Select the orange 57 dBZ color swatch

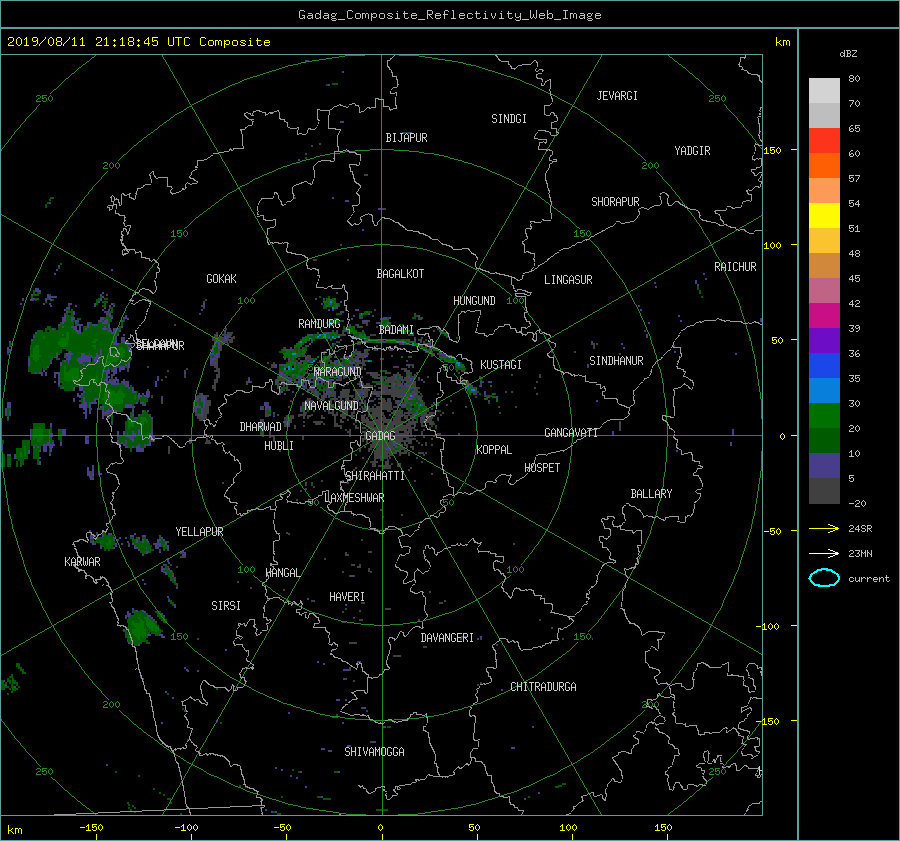[x=824, y=166]
